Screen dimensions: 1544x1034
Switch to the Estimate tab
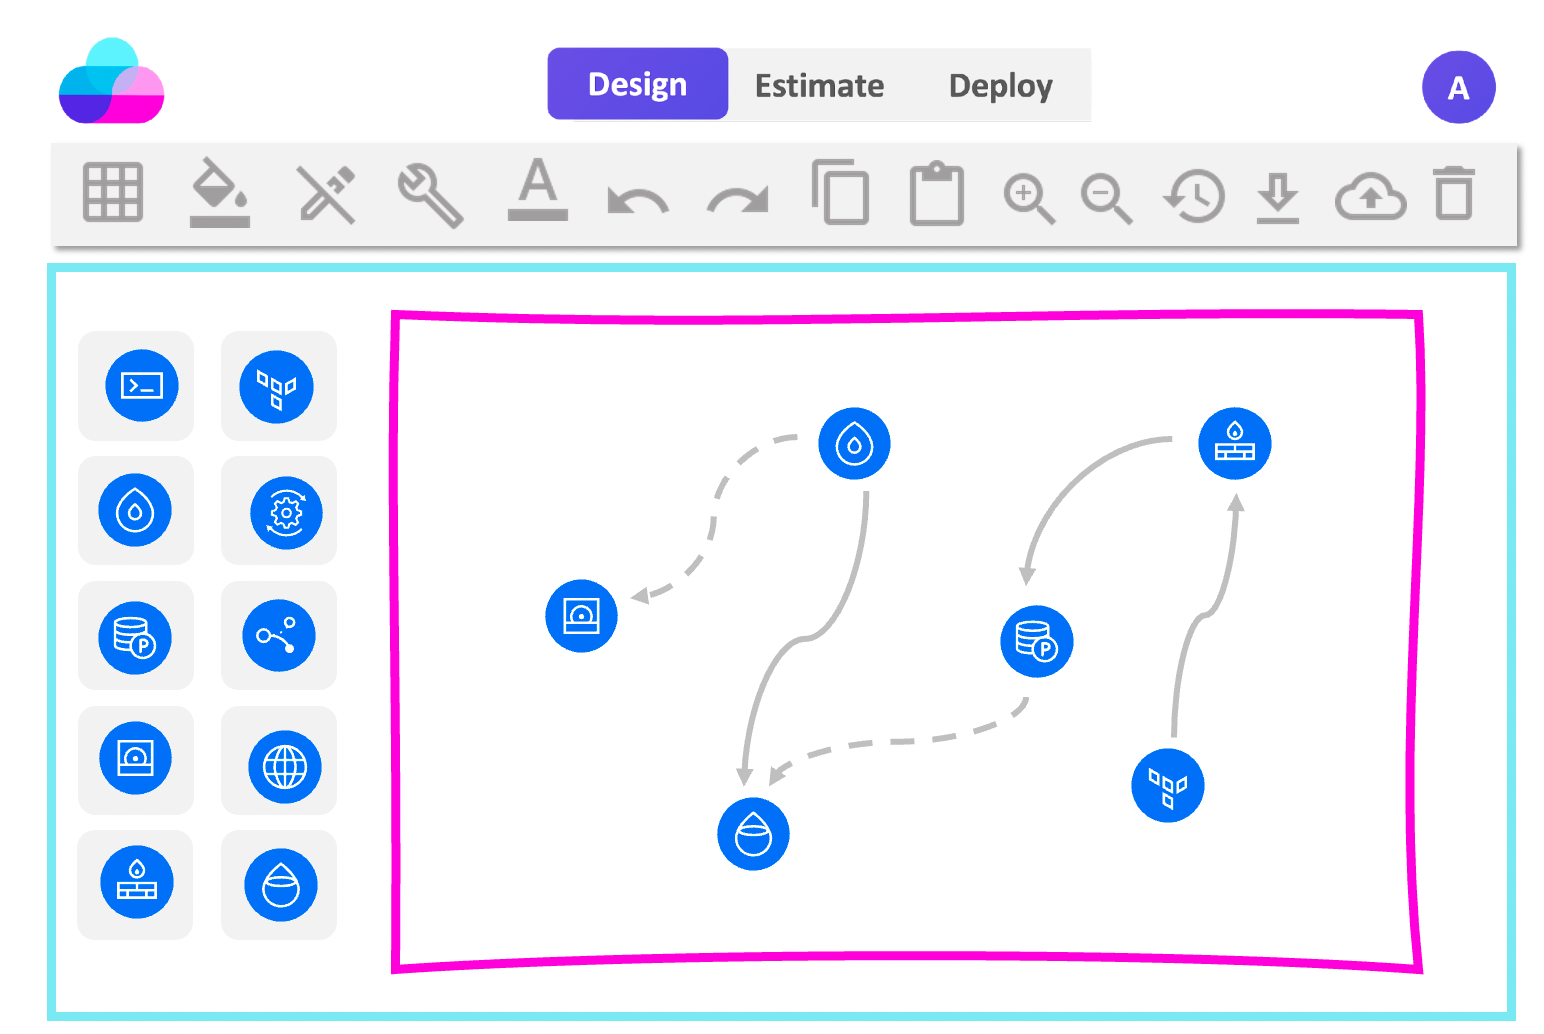[x=819, y=85]
